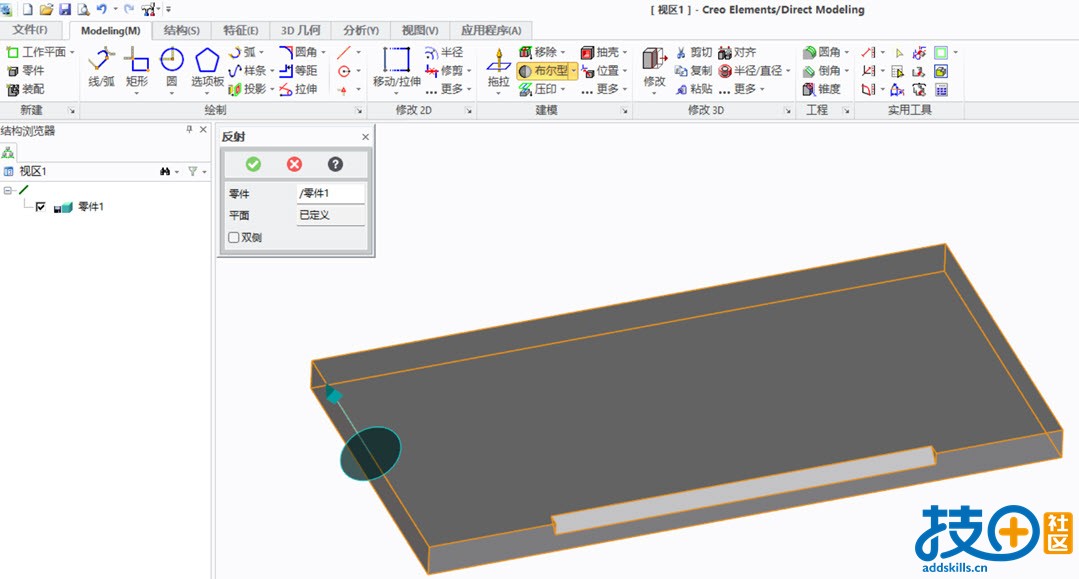Viewport: 1079px width, 579px height.
Task: Open the calculator icon in 实用工具
Action: coord(941,90)
